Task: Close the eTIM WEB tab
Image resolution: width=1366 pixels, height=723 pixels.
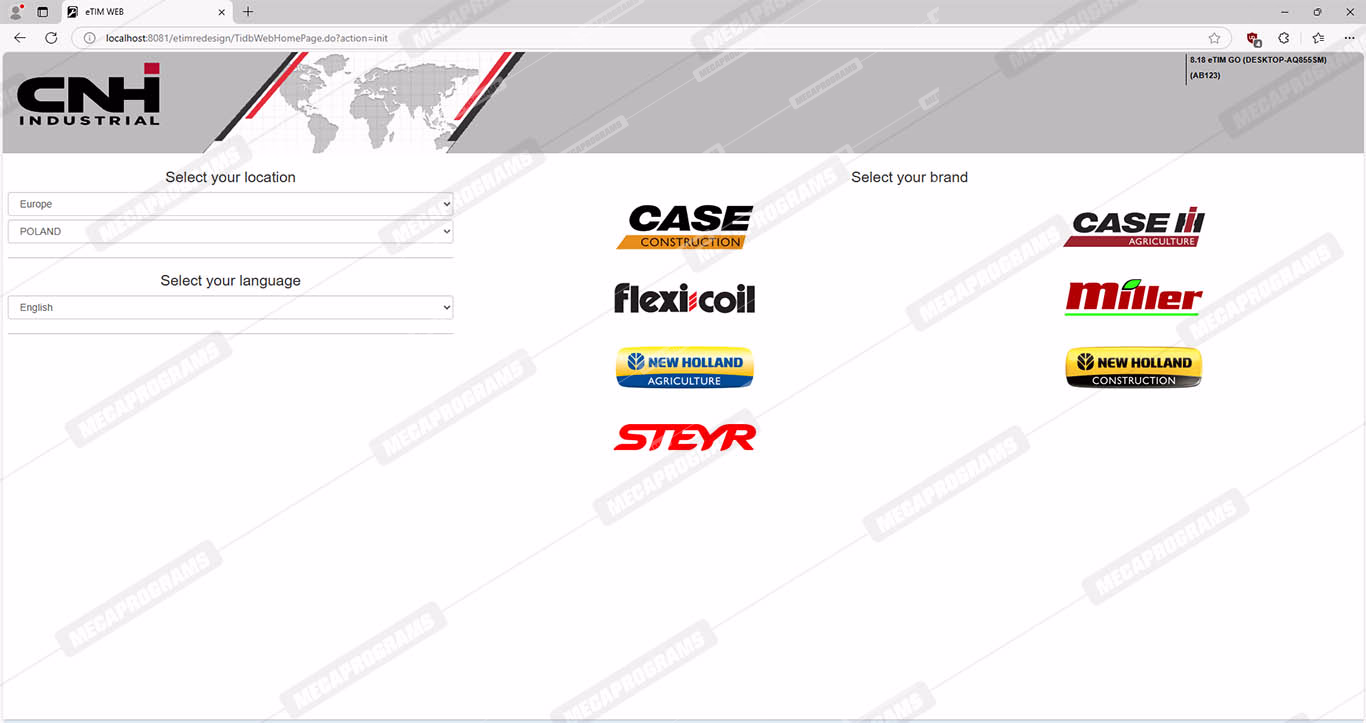Action: [x=222, y=12]
